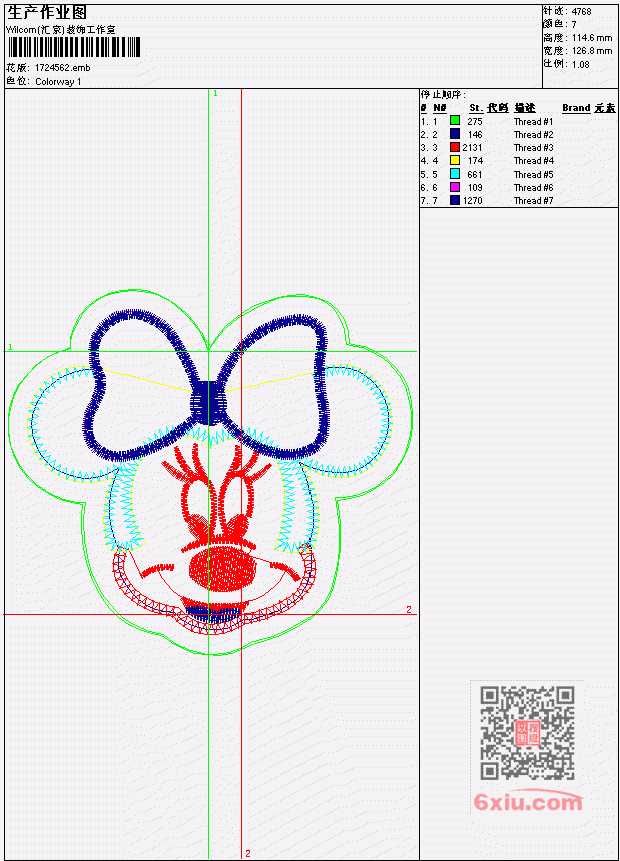Click stitch count 109 in row 6

pos(474,188)
